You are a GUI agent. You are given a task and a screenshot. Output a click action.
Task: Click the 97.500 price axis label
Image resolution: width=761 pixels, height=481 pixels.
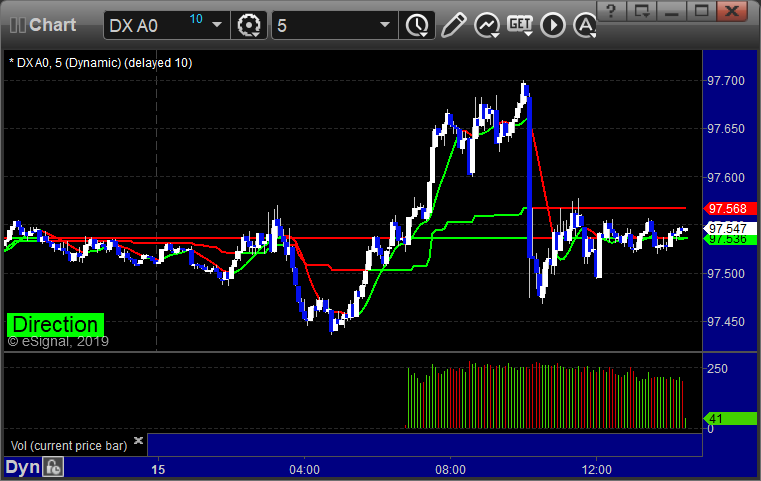(726, 274)
